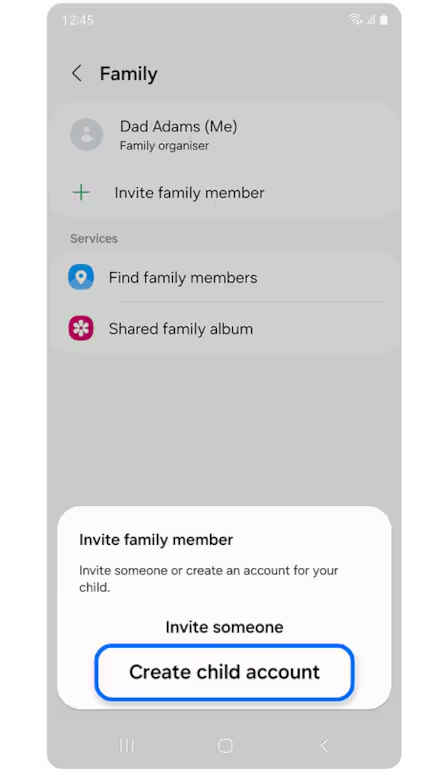Tap the Invite family member dialog heading
The width and height of the screenshot is (448, 772).
(156, 540)
